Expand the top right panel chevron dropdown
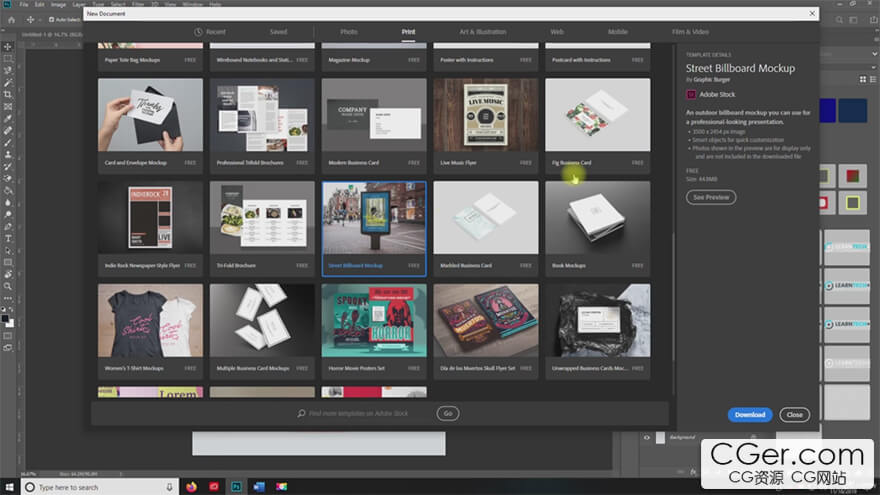 [x=874, y=54]
